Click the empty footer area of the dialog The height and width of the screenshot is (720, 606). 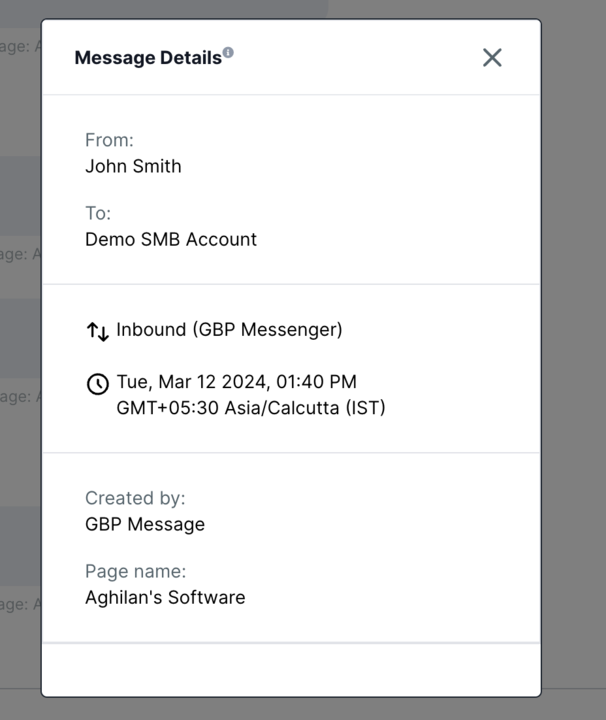pyautogui.click(x=292, y=669)
